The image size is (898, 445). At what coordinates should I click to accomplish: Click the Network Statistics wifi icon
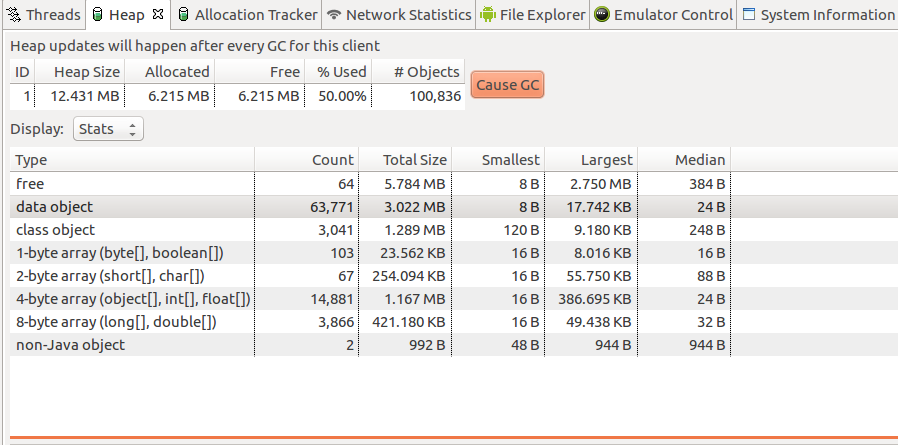pyautogui.click(x=334, y=15)
